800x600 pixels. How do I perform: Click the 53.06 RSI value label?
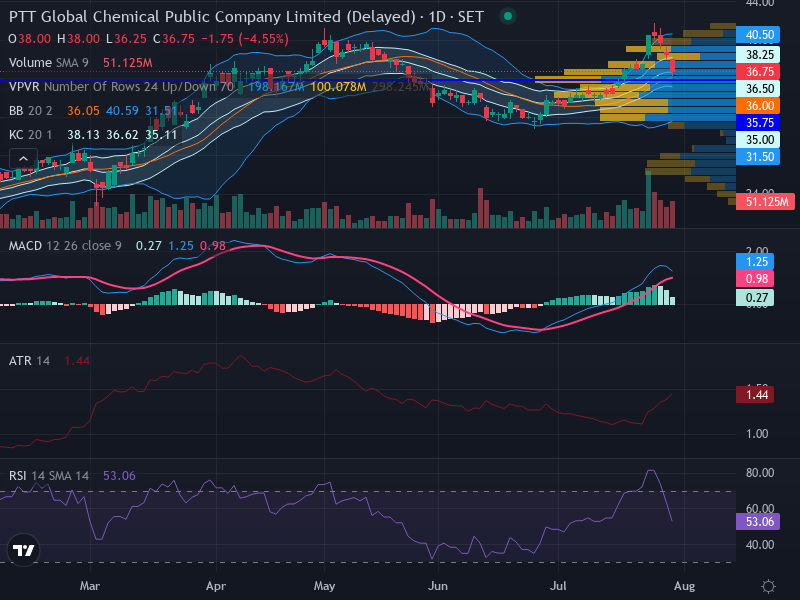point(758,521)
